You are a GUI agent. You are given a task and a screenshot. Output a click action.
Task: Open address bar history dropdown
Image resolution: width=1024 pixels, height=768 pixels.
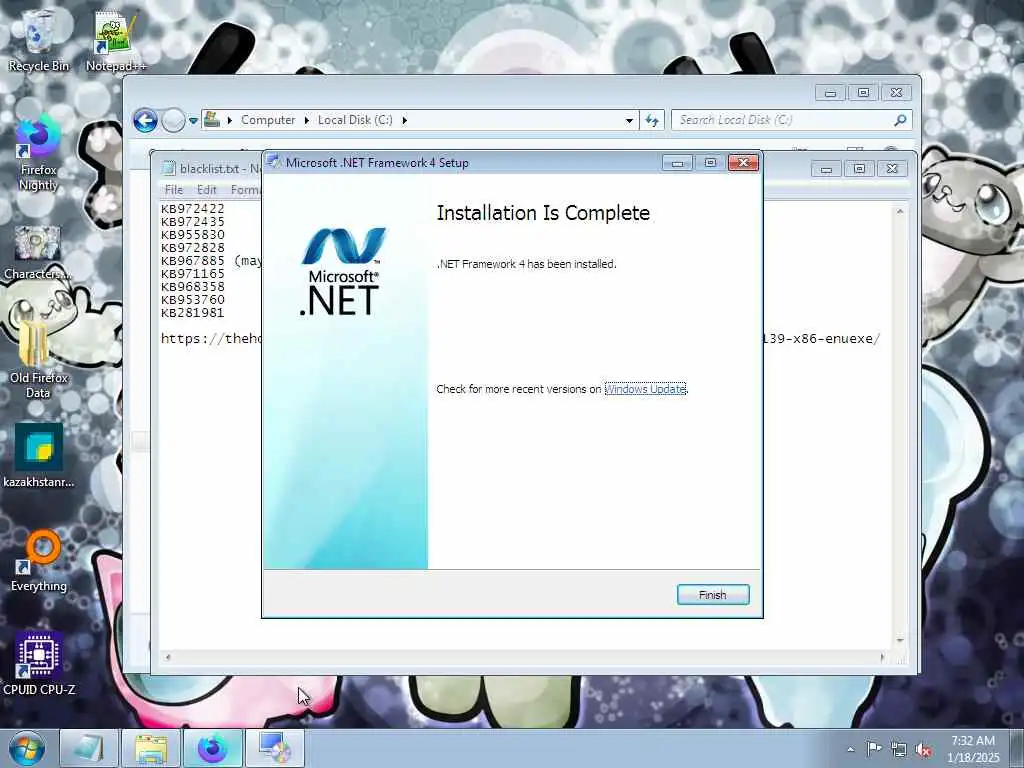(629, 120)
